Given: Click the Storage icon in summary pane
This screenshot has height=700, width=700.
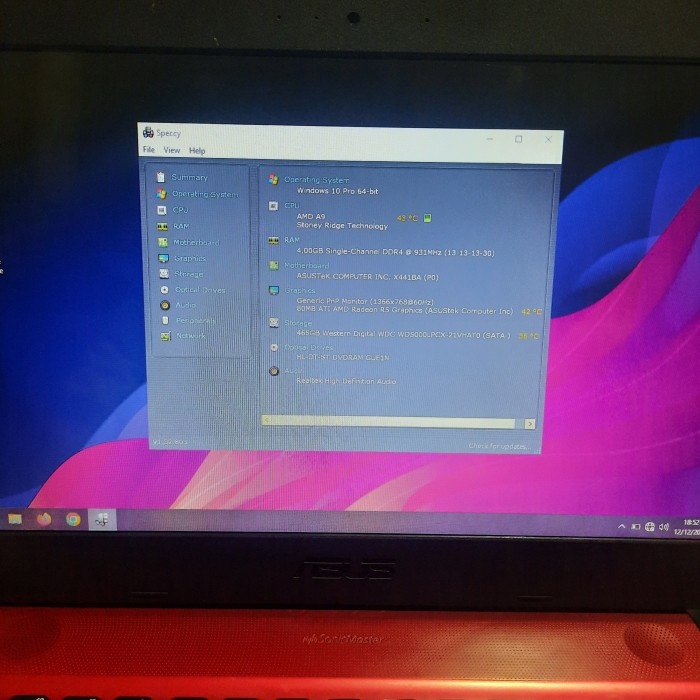Looking at the screenshot, I should [x=274, y=322].
